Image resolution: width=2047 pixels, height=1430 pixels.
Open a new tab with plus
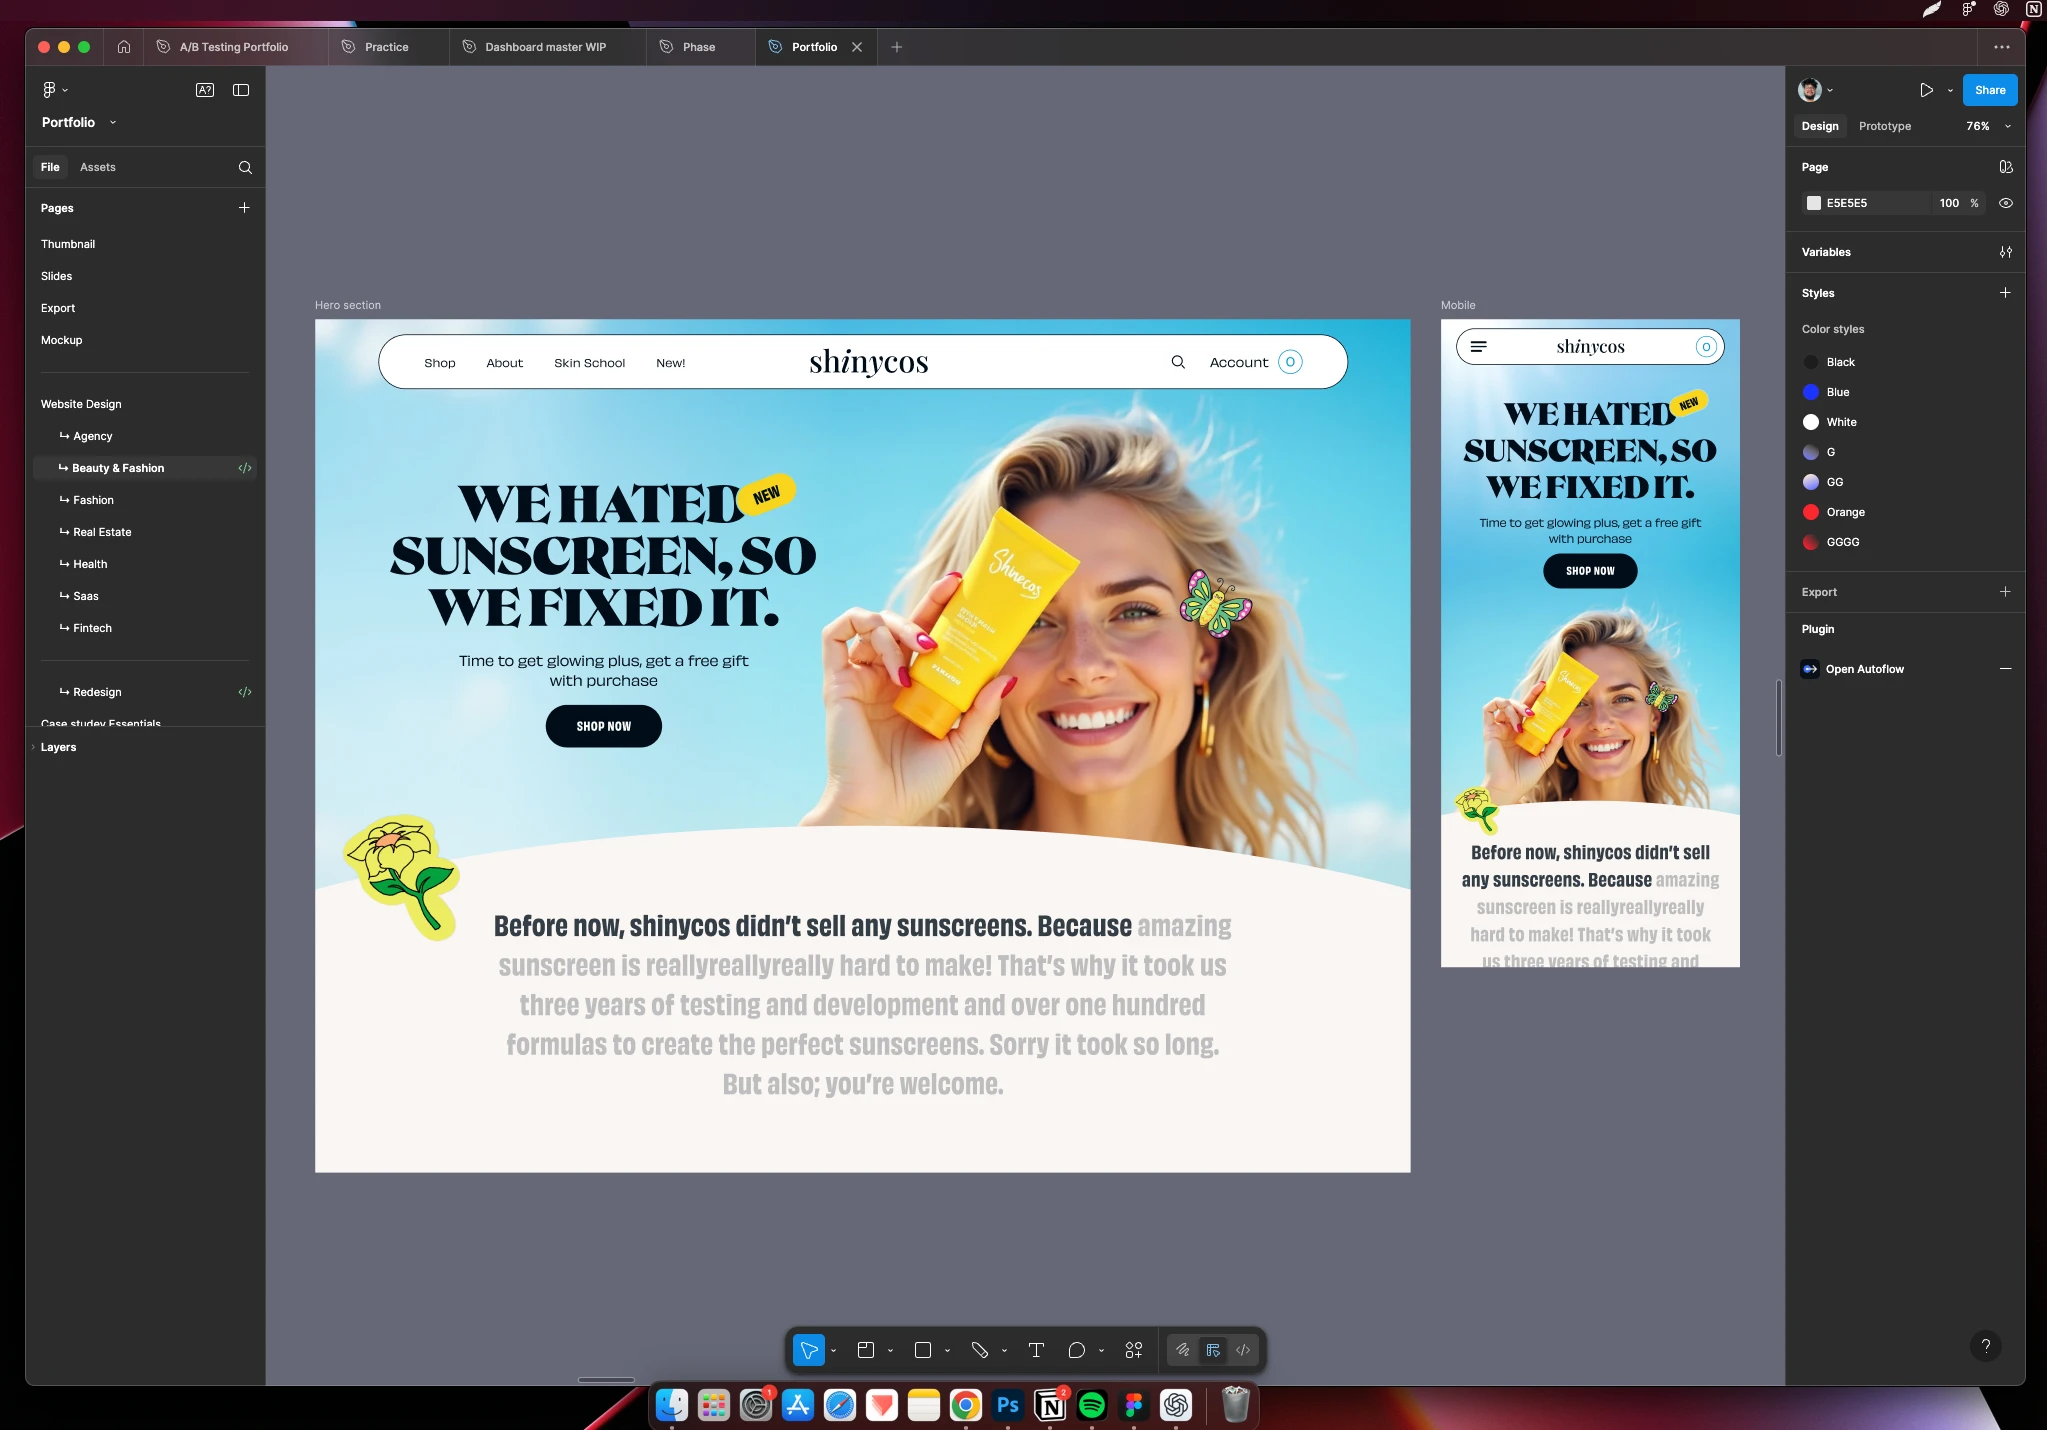(897, 47)
